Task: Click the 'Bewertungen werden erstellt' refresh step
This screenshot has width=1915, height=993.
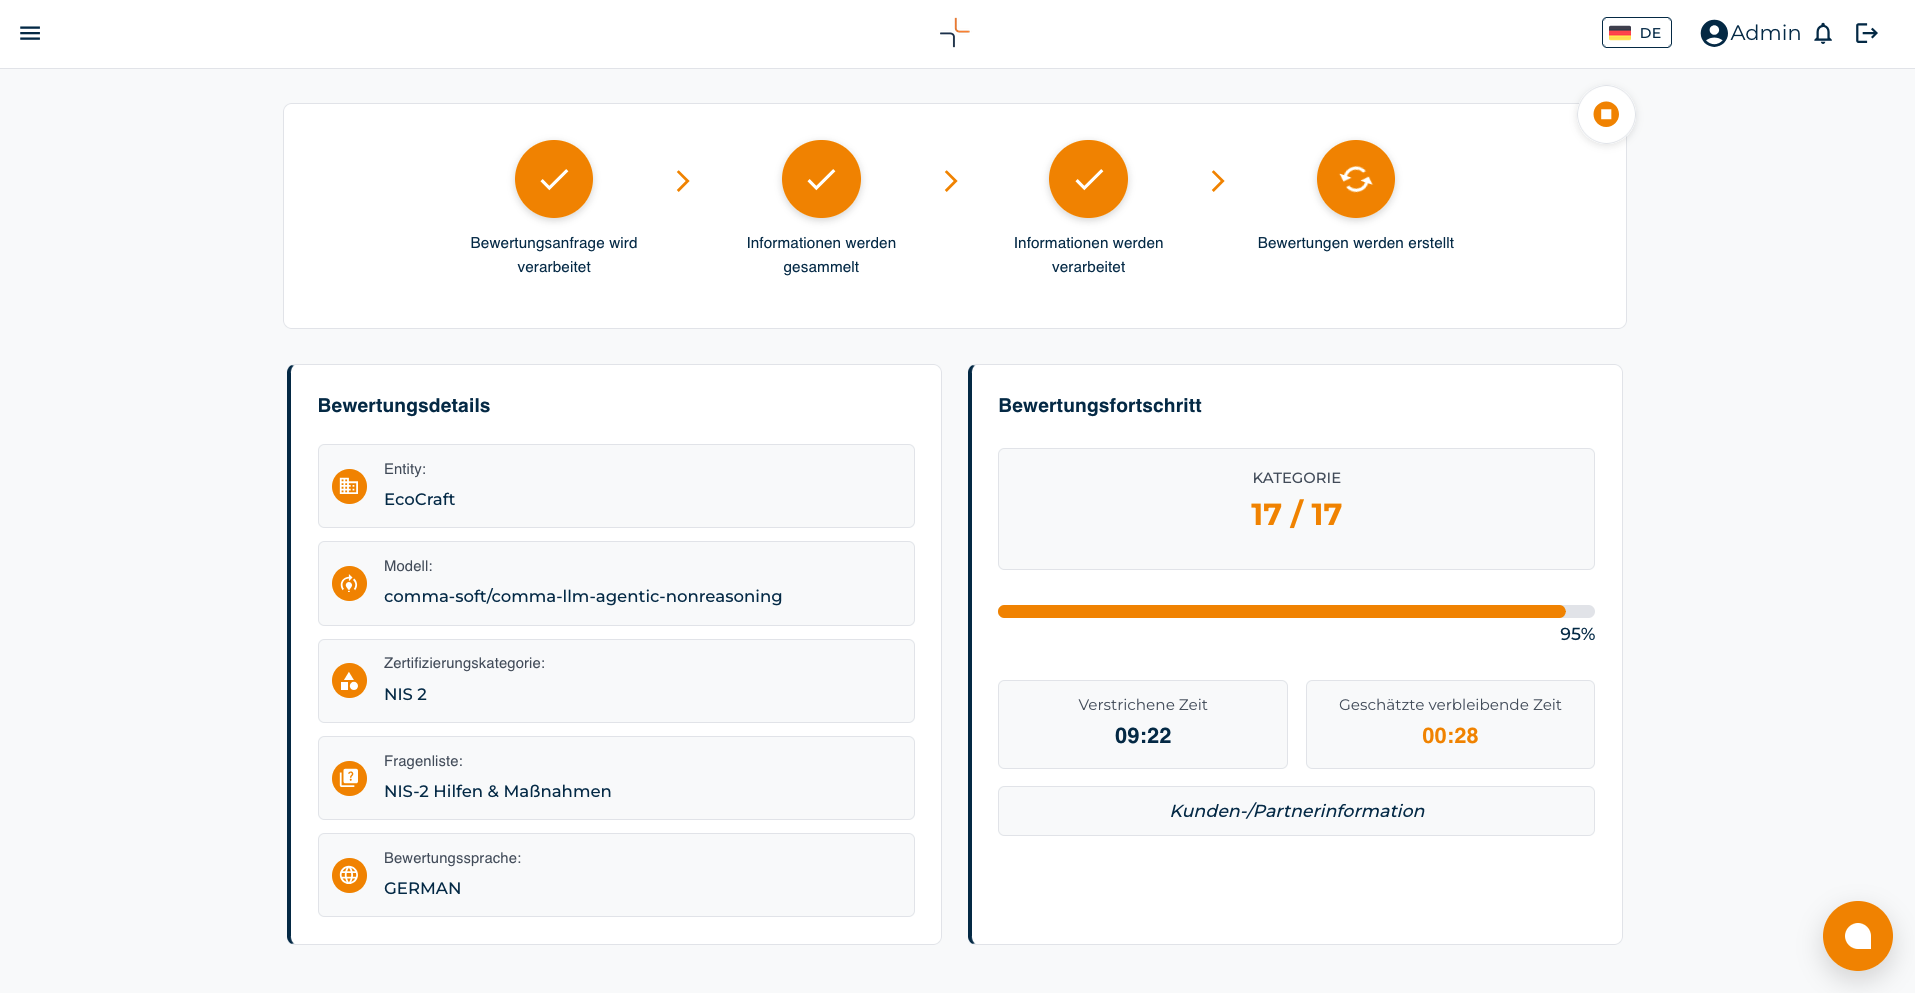Action: tap(1355, 179)
